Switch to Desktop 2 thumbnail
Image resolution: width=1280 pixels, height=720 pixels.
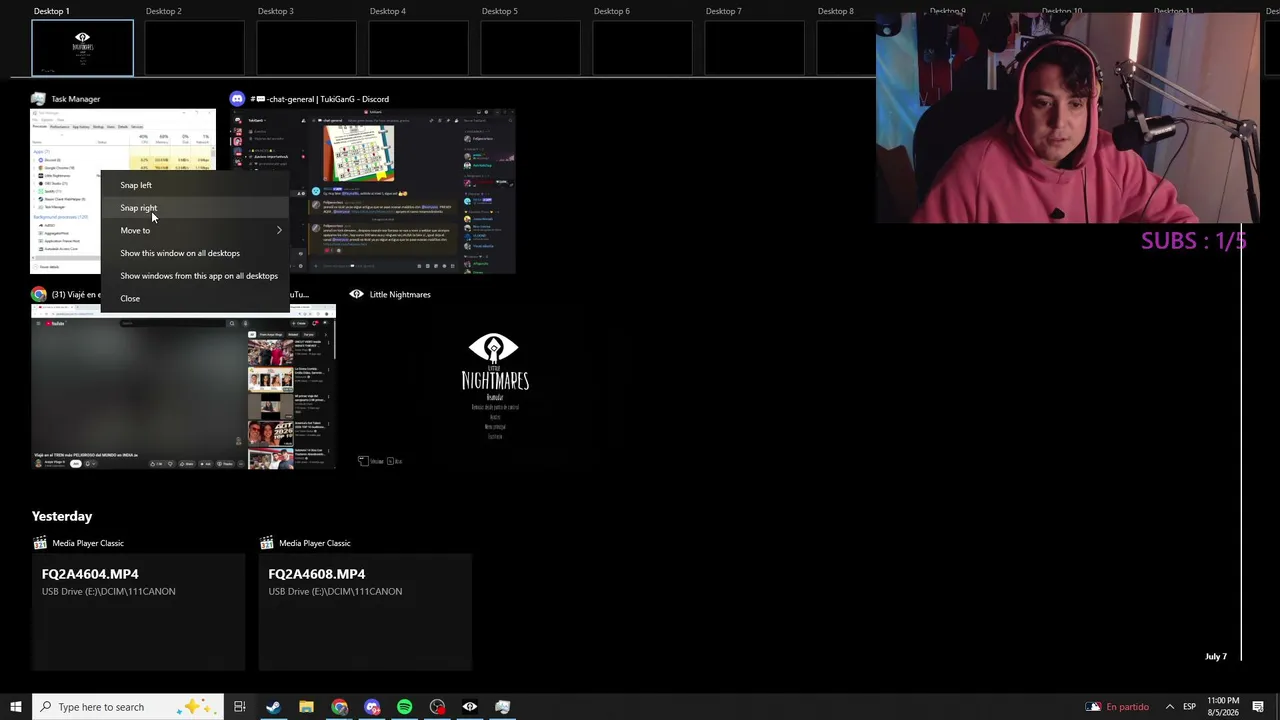(194, 47)
